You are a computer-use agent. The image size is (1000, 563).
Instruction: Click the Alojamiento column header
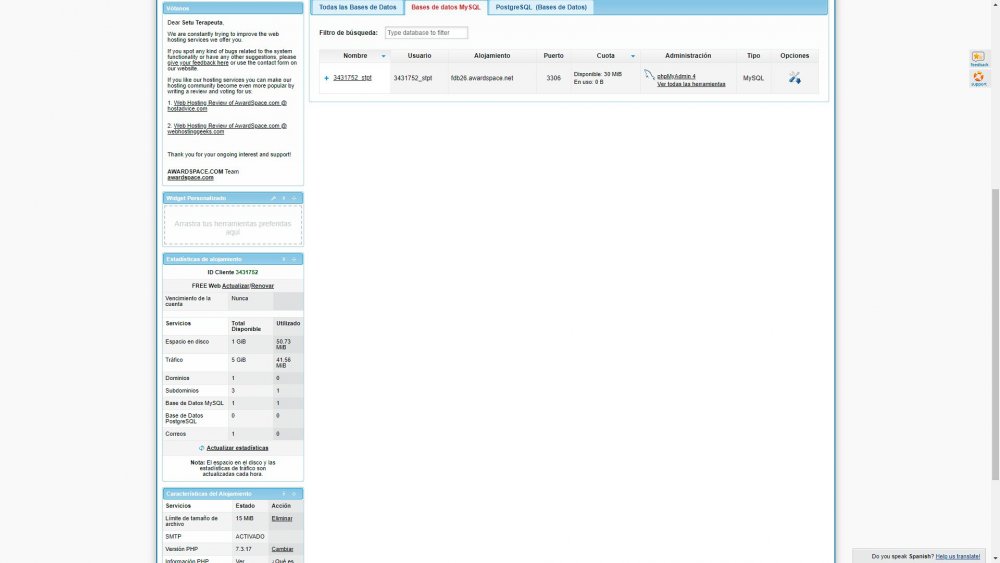point(492,56)
